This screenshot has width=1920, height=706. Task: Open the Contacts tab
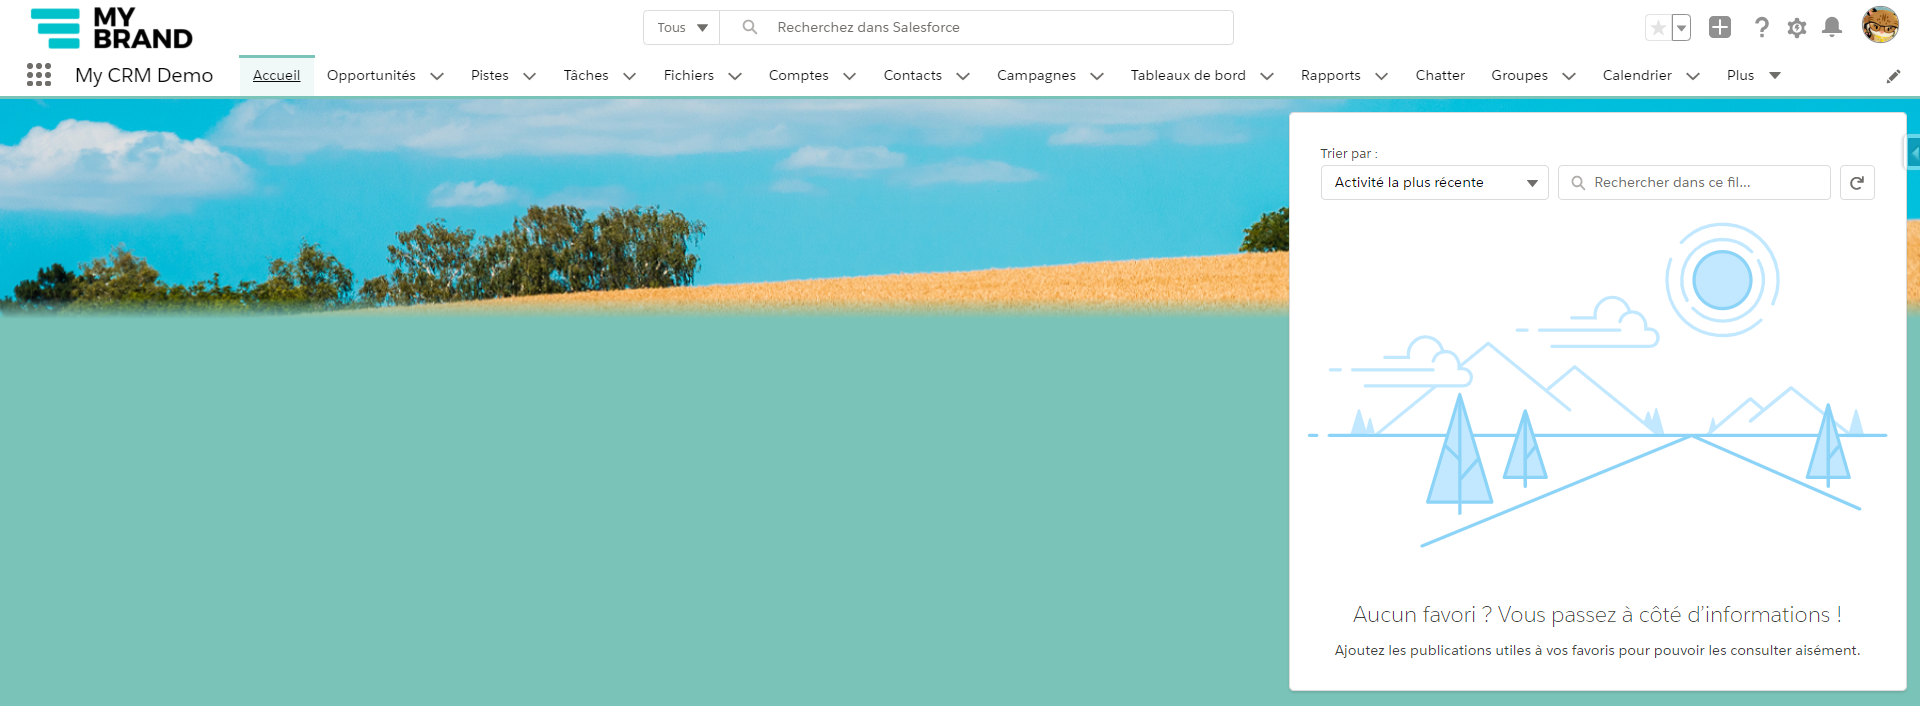coord(912,76)
